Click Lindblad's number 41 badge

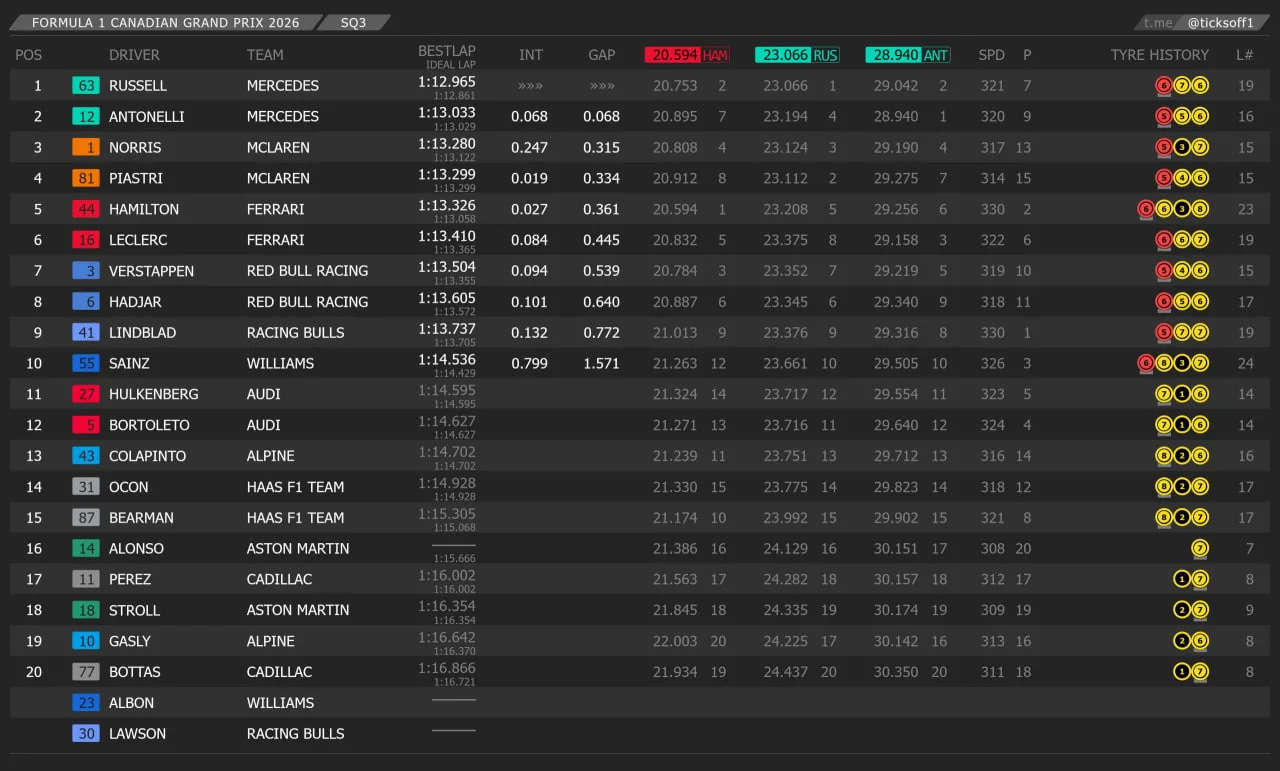coord(86,333)
